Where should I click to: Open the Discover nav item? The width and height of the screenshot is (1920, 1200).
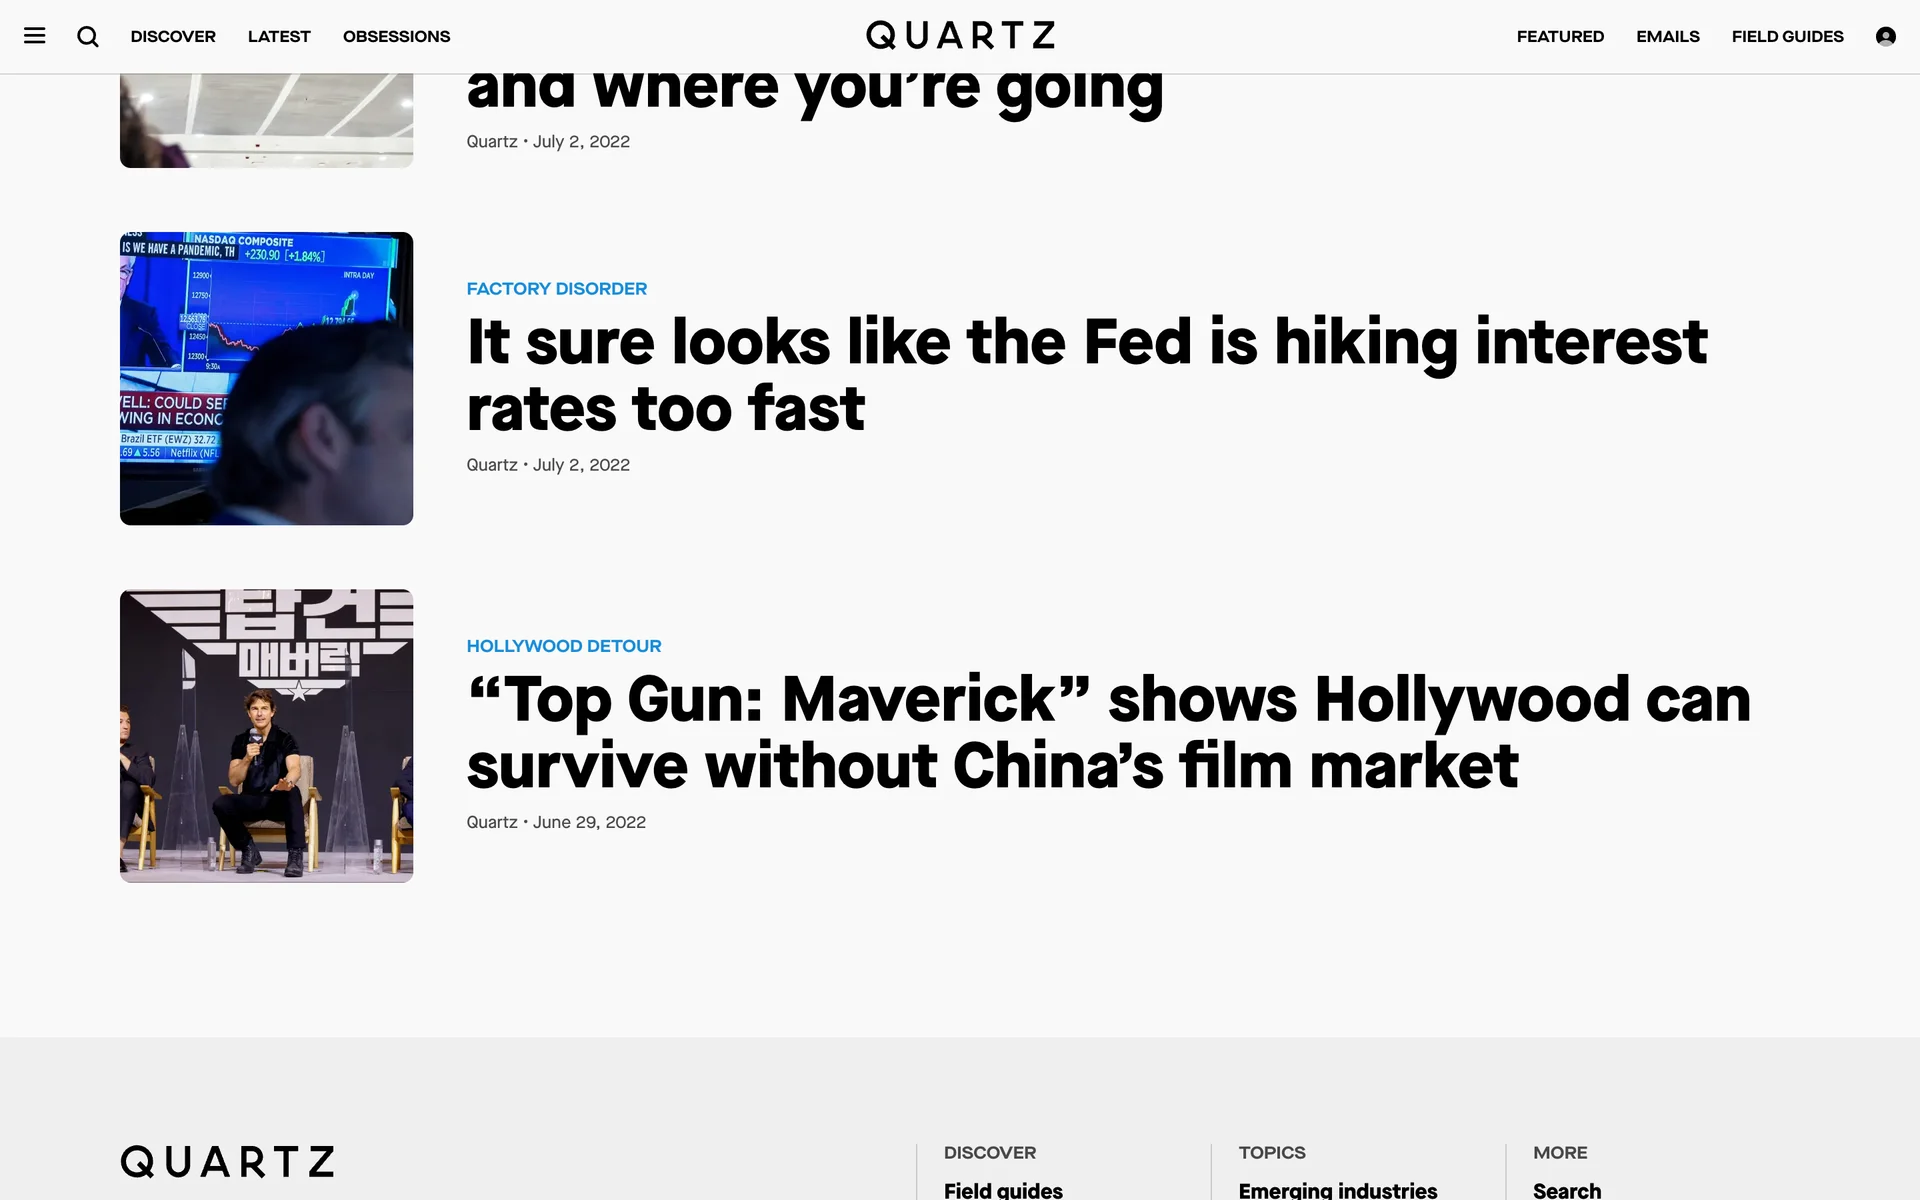pos(173,36)
